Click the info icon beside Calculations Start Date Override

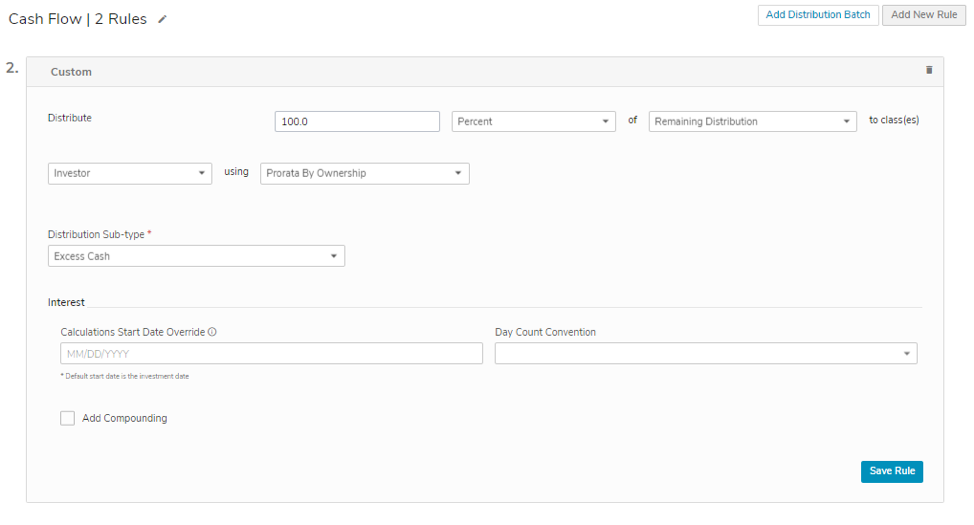click(212, 332)
